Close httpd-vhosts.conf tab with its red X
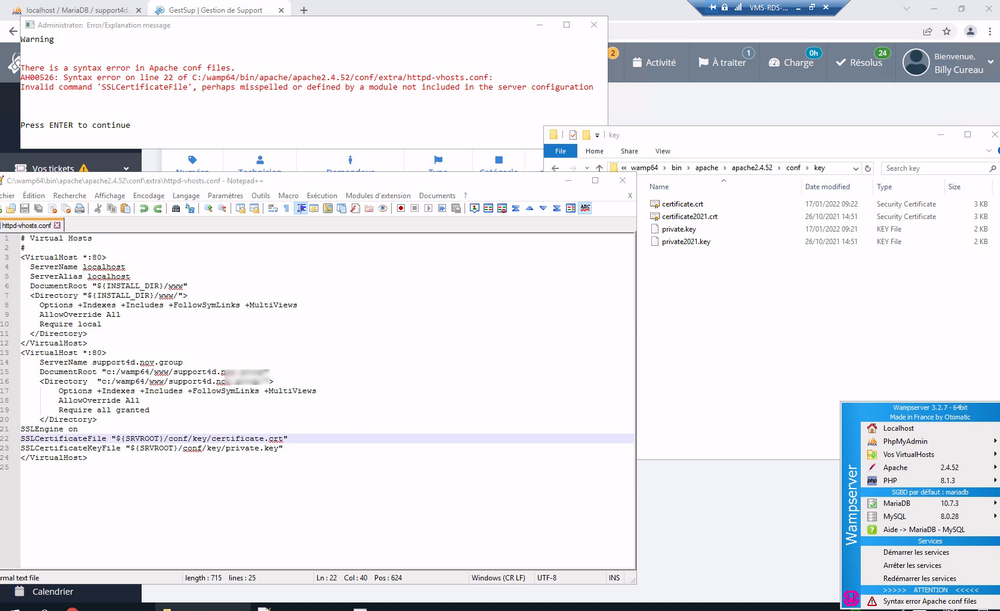 tap(57, 225)
